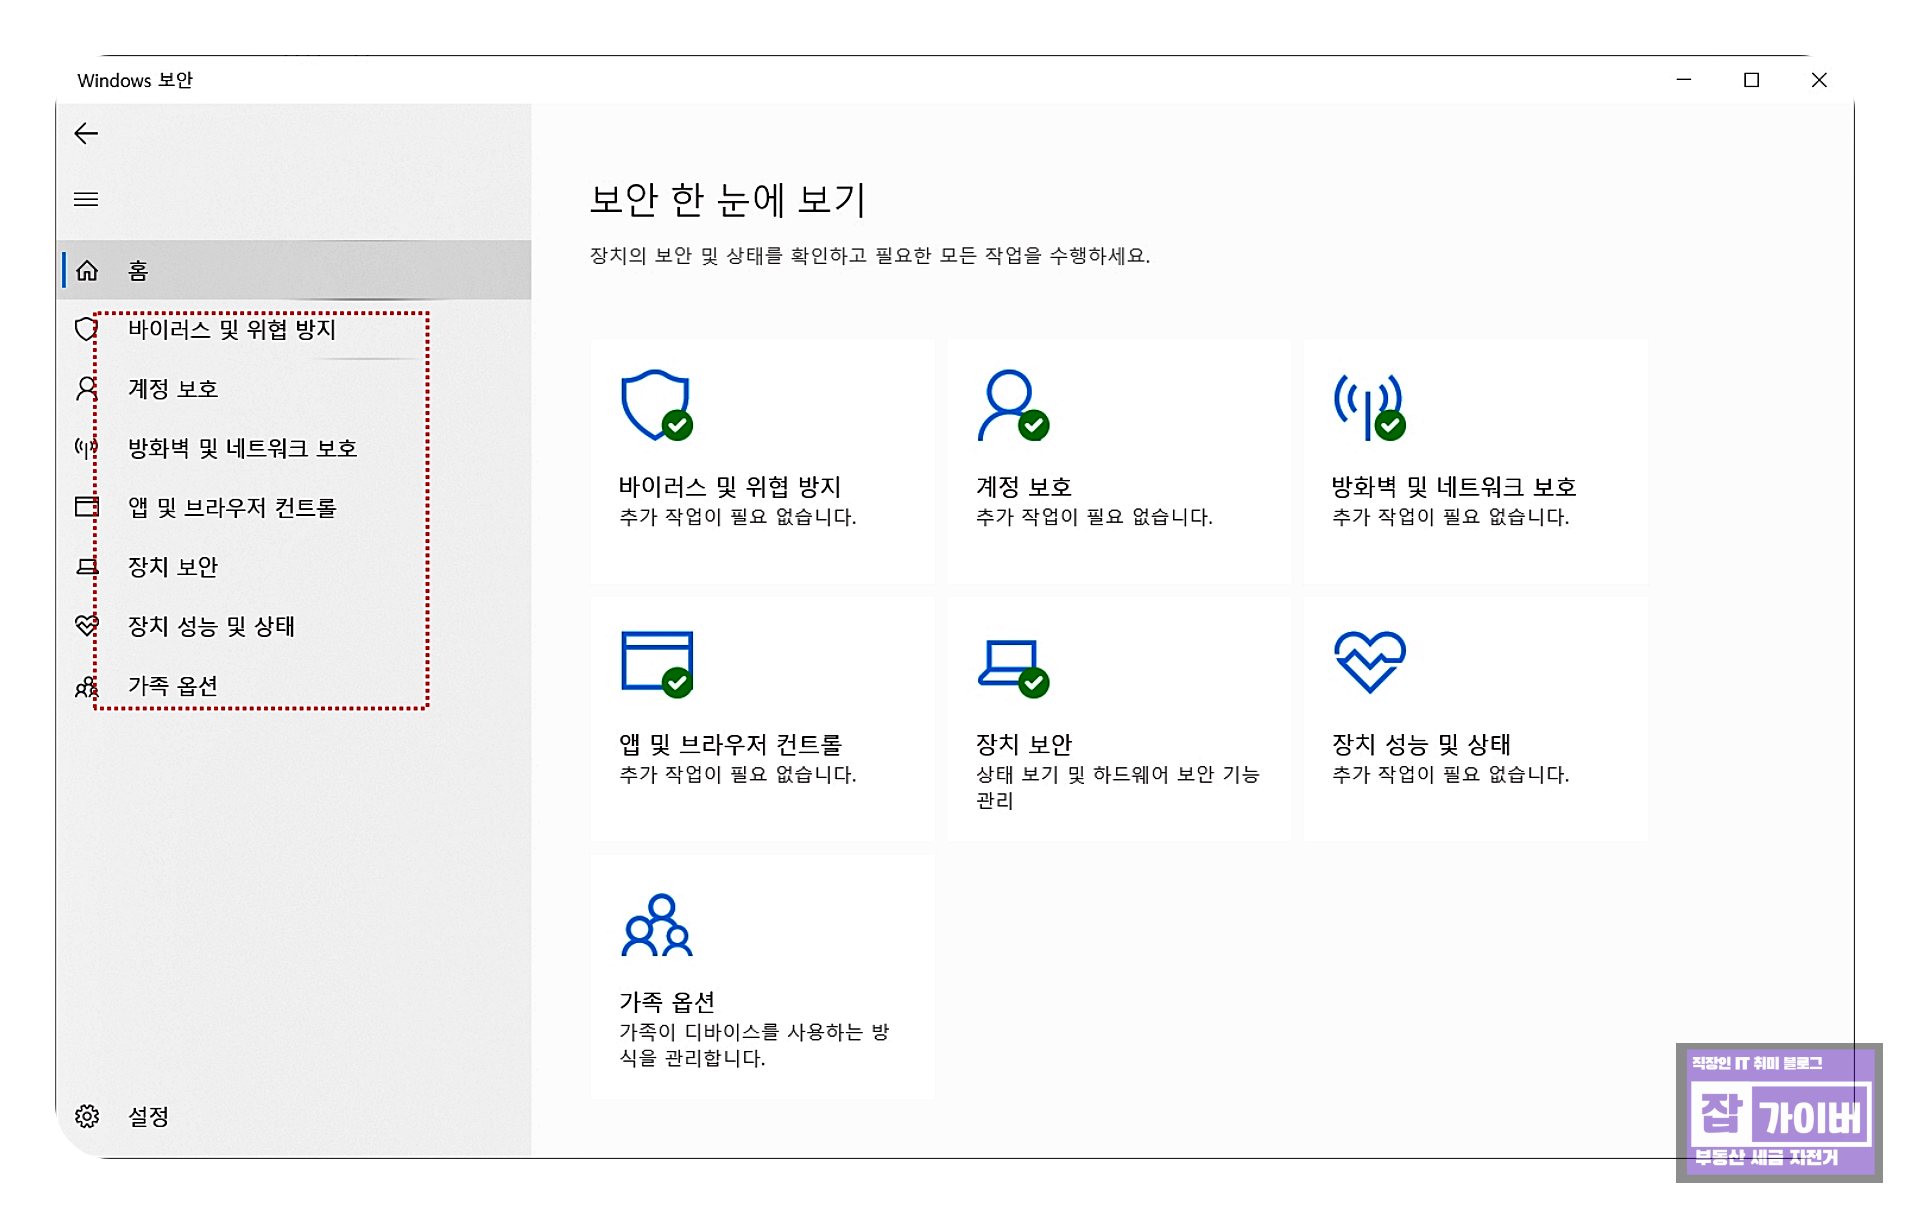Click the family people icon in sidebar
This screenshot has height=1214, width=1910.
(x=87, y=686)
